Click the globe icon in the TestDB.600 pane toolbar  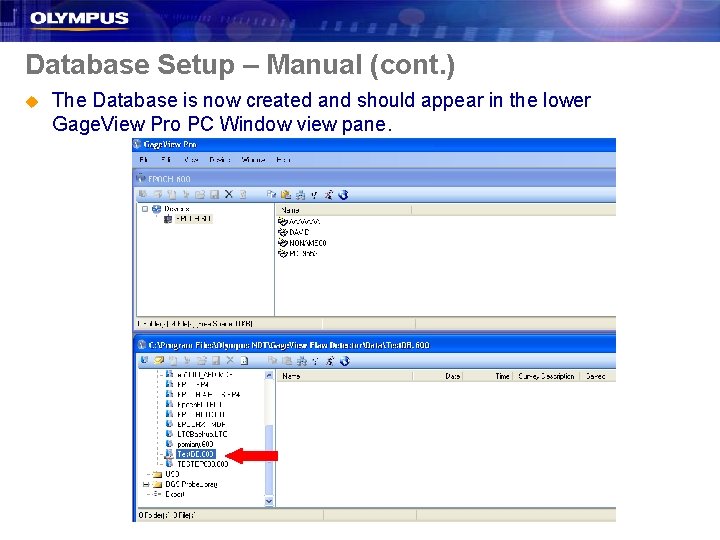tap(345, 361)
